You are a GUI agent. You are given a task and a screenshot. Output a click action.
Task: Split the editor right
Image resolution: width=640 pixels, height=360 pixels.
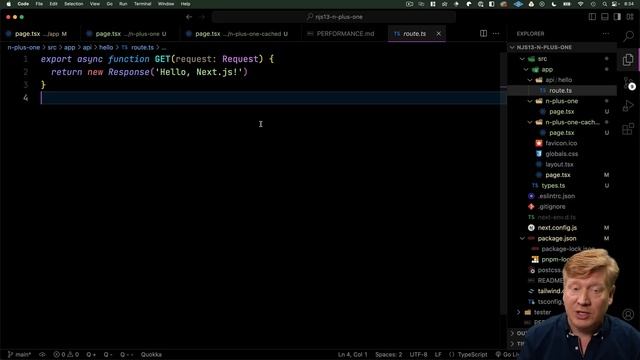(483, 33)
